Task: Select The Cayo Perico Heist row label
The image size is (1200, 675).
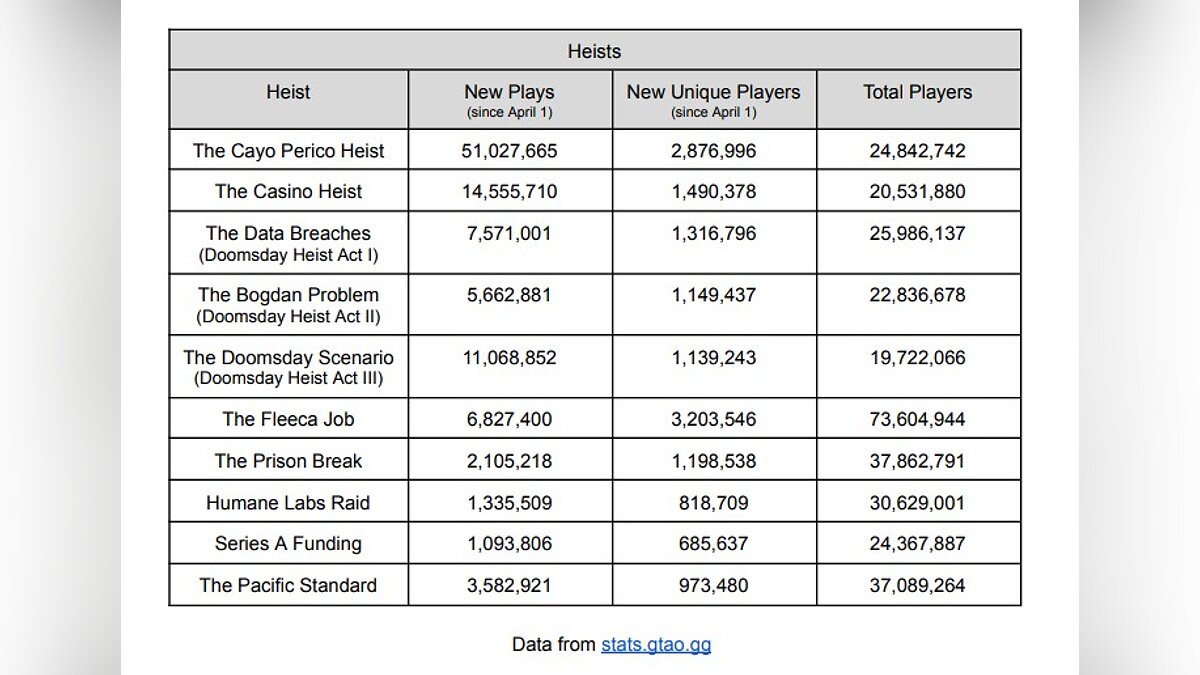Action: 288,151
